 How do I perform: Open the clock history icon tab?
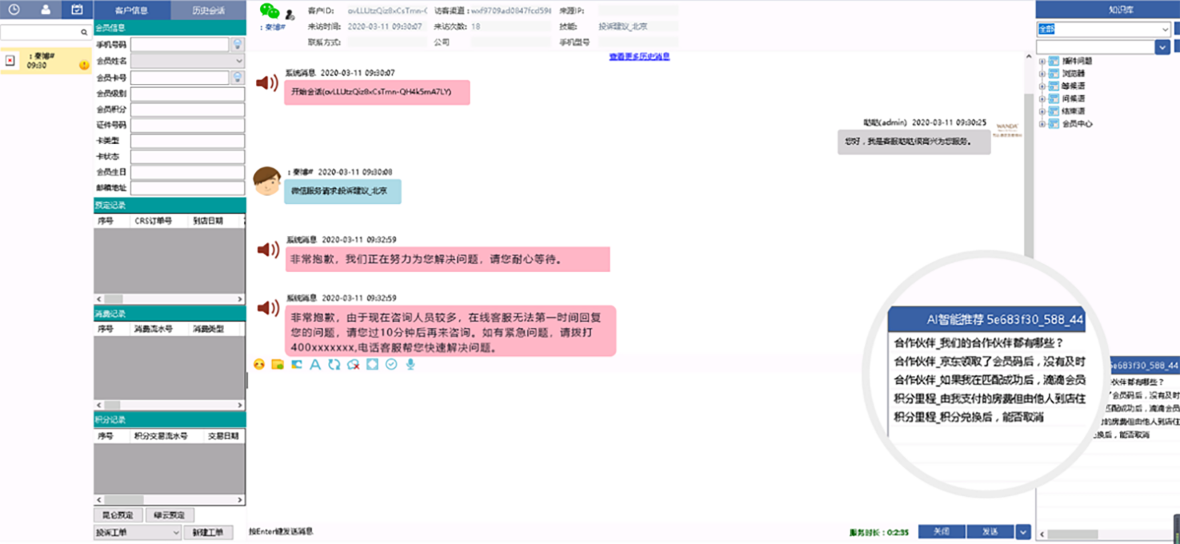pos(14,9)
